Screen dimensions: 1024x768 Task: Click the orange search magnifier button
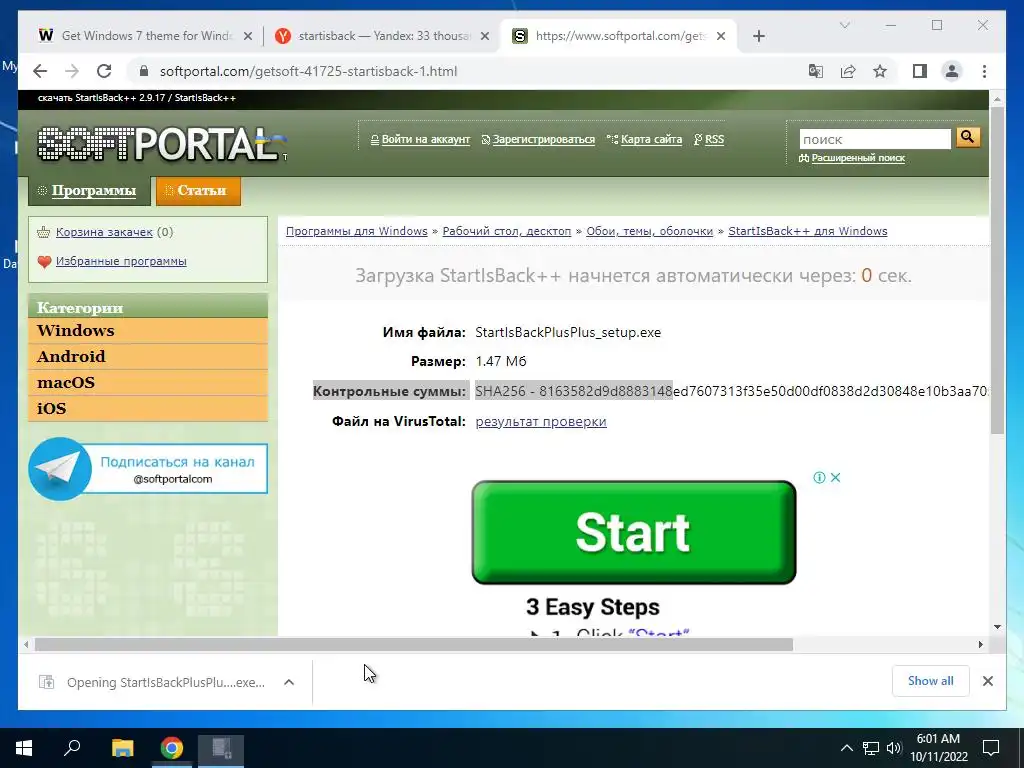(968, 137)
